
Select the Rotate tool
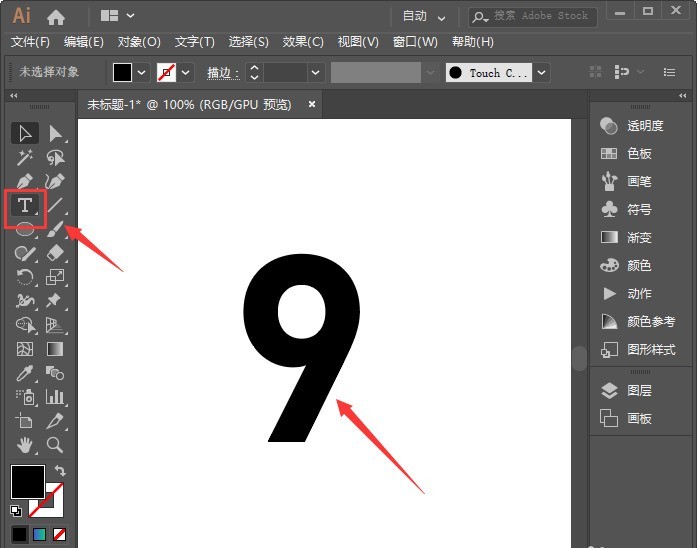(25, 277)
